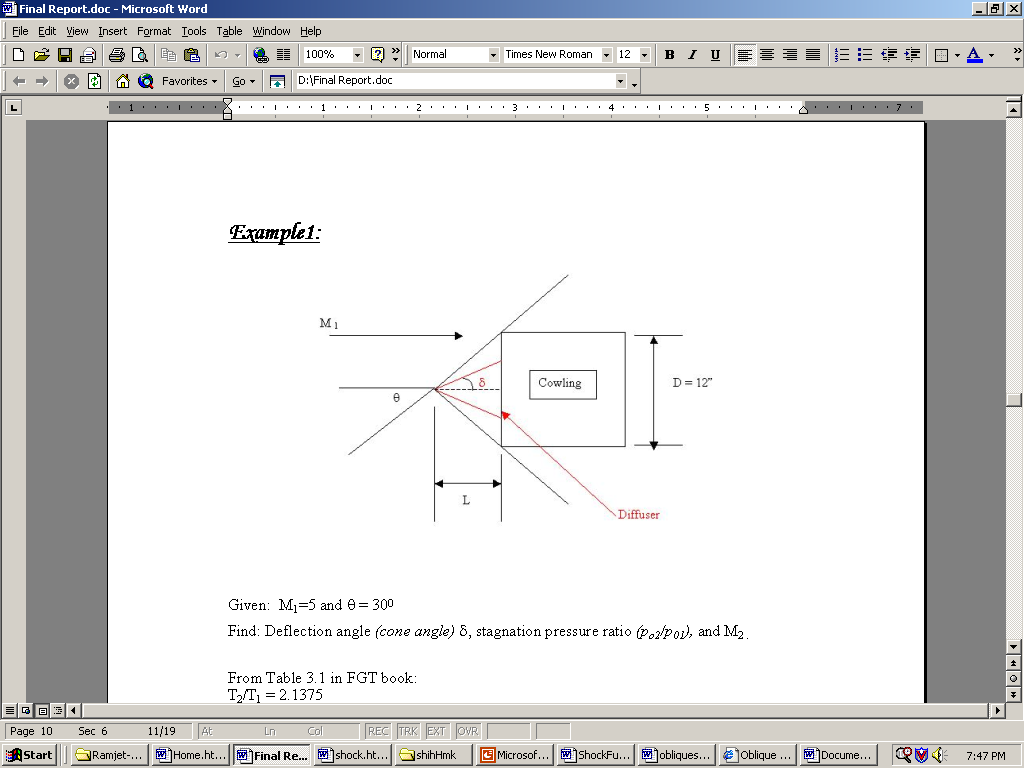Undo the last action
Screen dimensions: 1024x768
(221, 55)
